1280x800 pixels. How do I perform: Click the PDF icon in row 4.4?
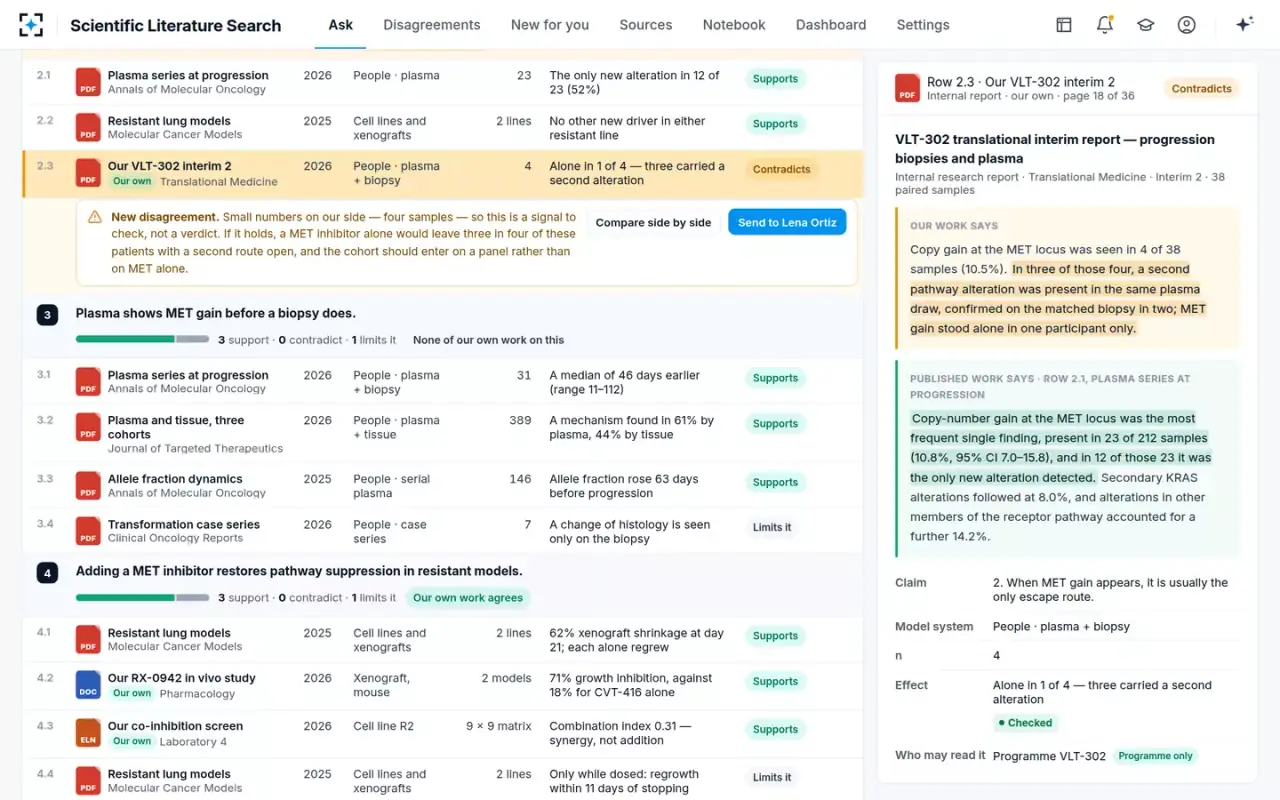(x=89, y=781)
